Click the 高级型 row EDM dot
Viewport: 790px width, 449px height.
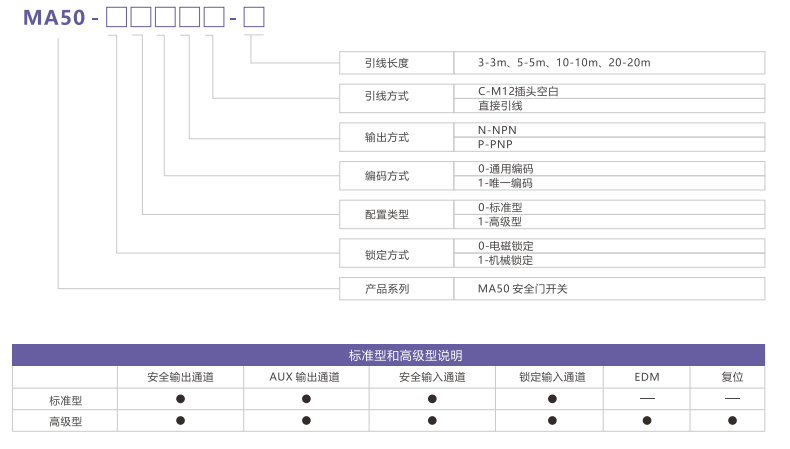tap(647, 420)
